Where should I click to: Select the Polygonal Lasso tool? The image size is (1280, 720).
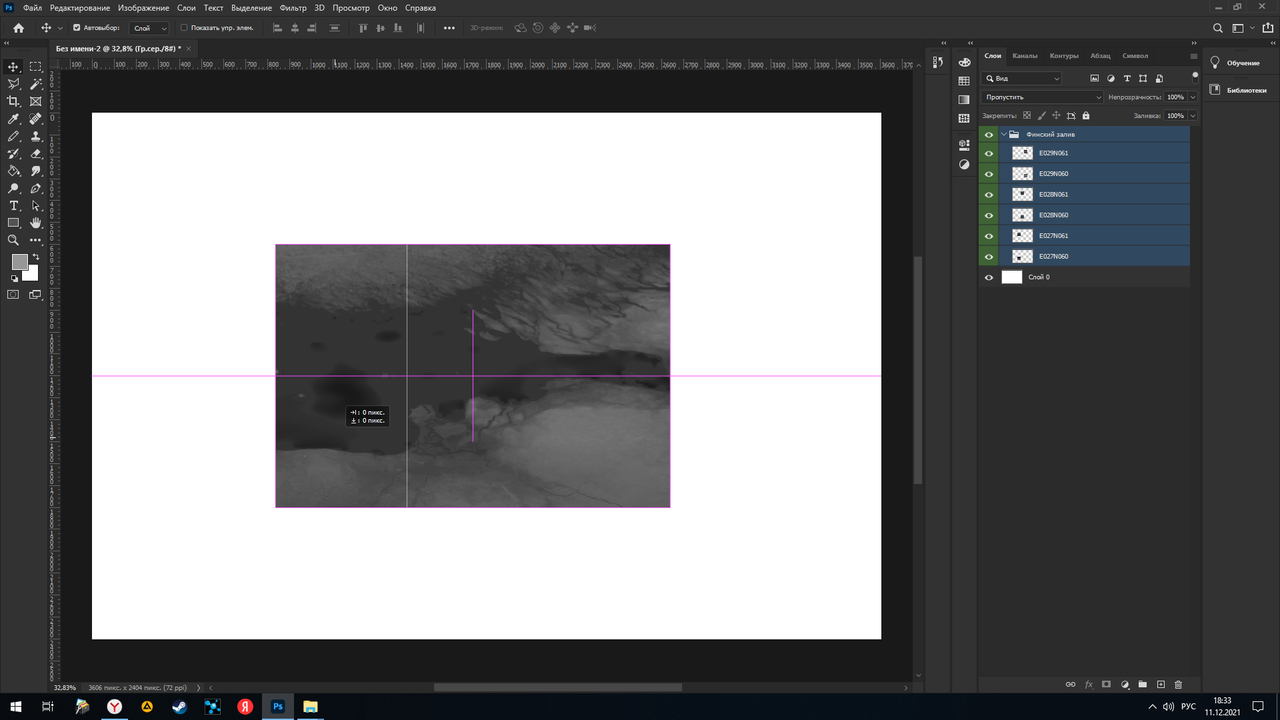pos(13,84)
